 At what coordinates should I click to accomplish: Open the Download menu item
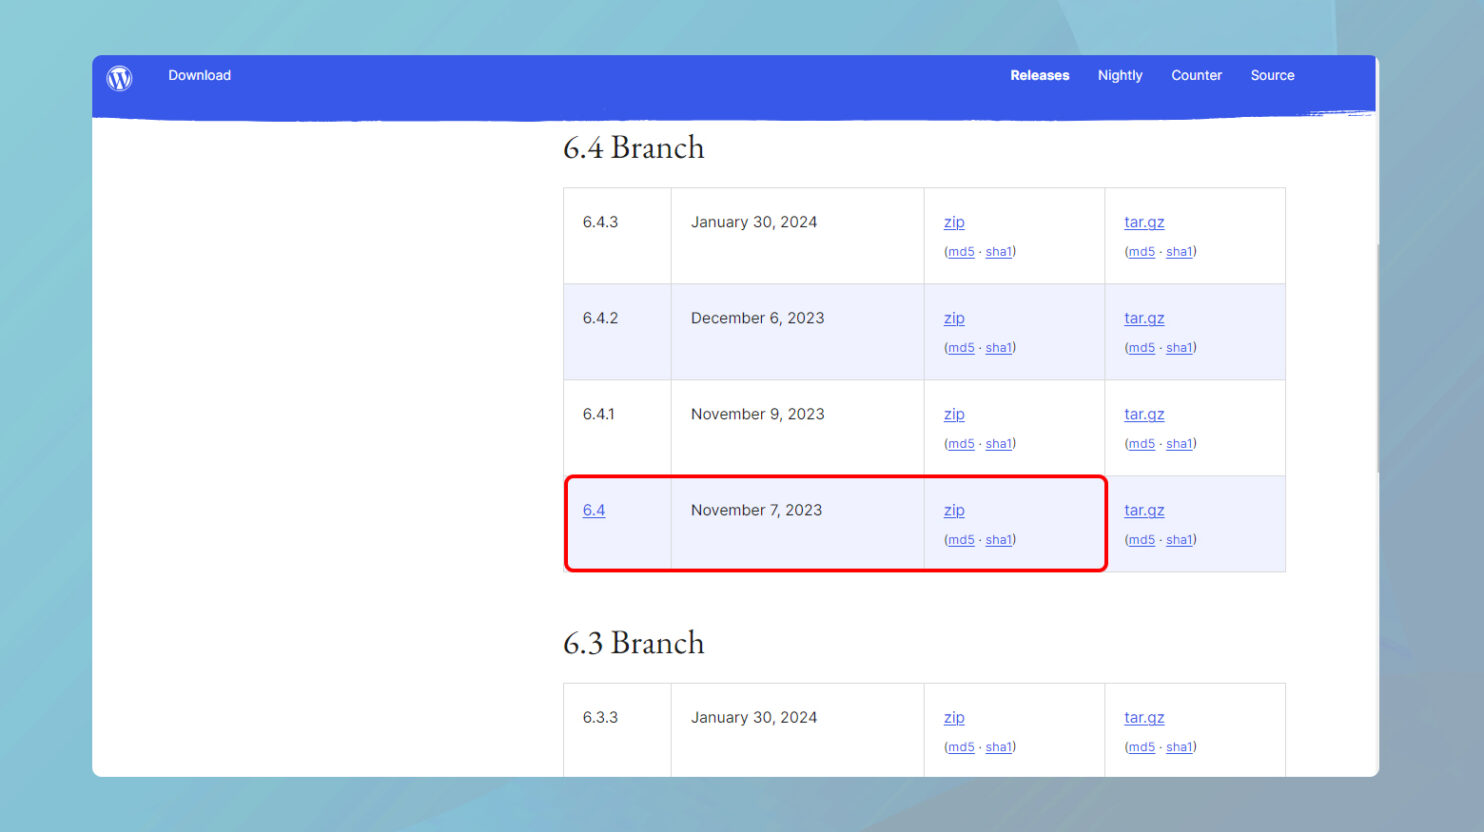click(x=198, y=75)
